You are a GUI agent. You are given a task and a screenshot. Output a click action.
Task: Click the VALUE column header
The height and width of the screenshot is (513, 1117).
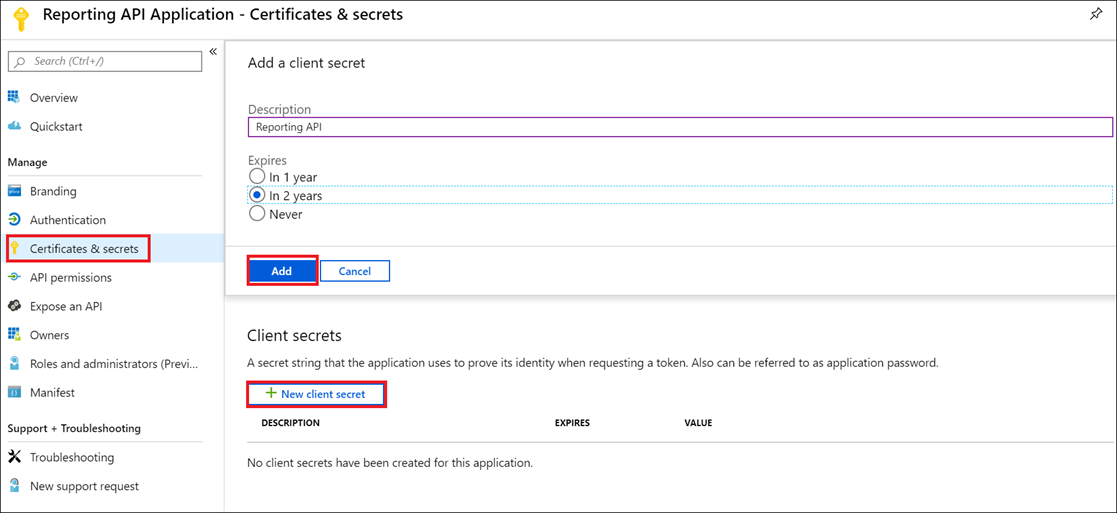[698, 423]
